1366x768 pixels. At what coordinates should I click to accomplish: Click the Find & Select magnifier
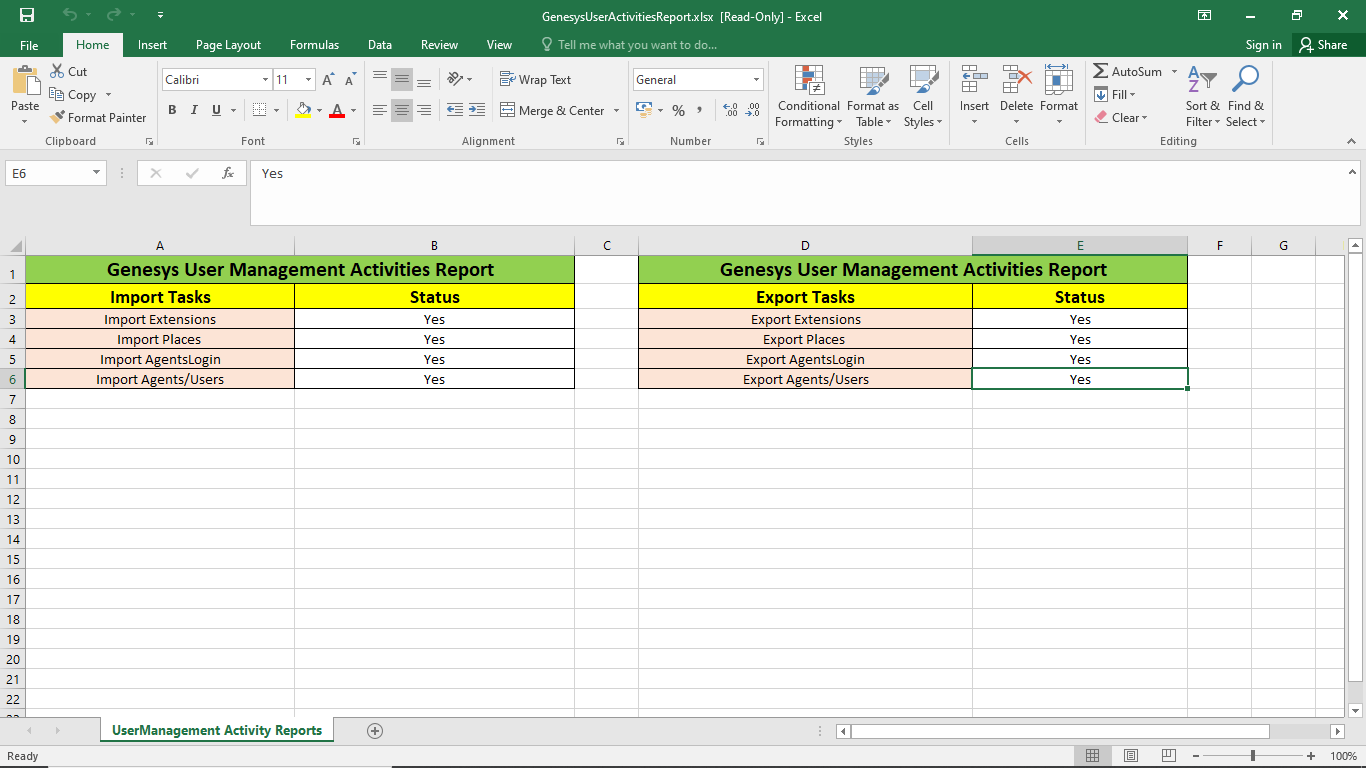1245,79
